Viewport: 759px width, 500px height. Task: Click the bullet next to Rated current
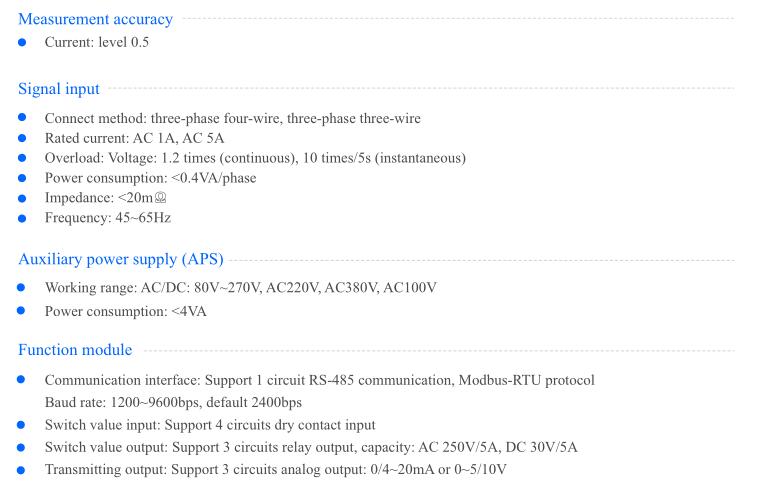point(22,138)
